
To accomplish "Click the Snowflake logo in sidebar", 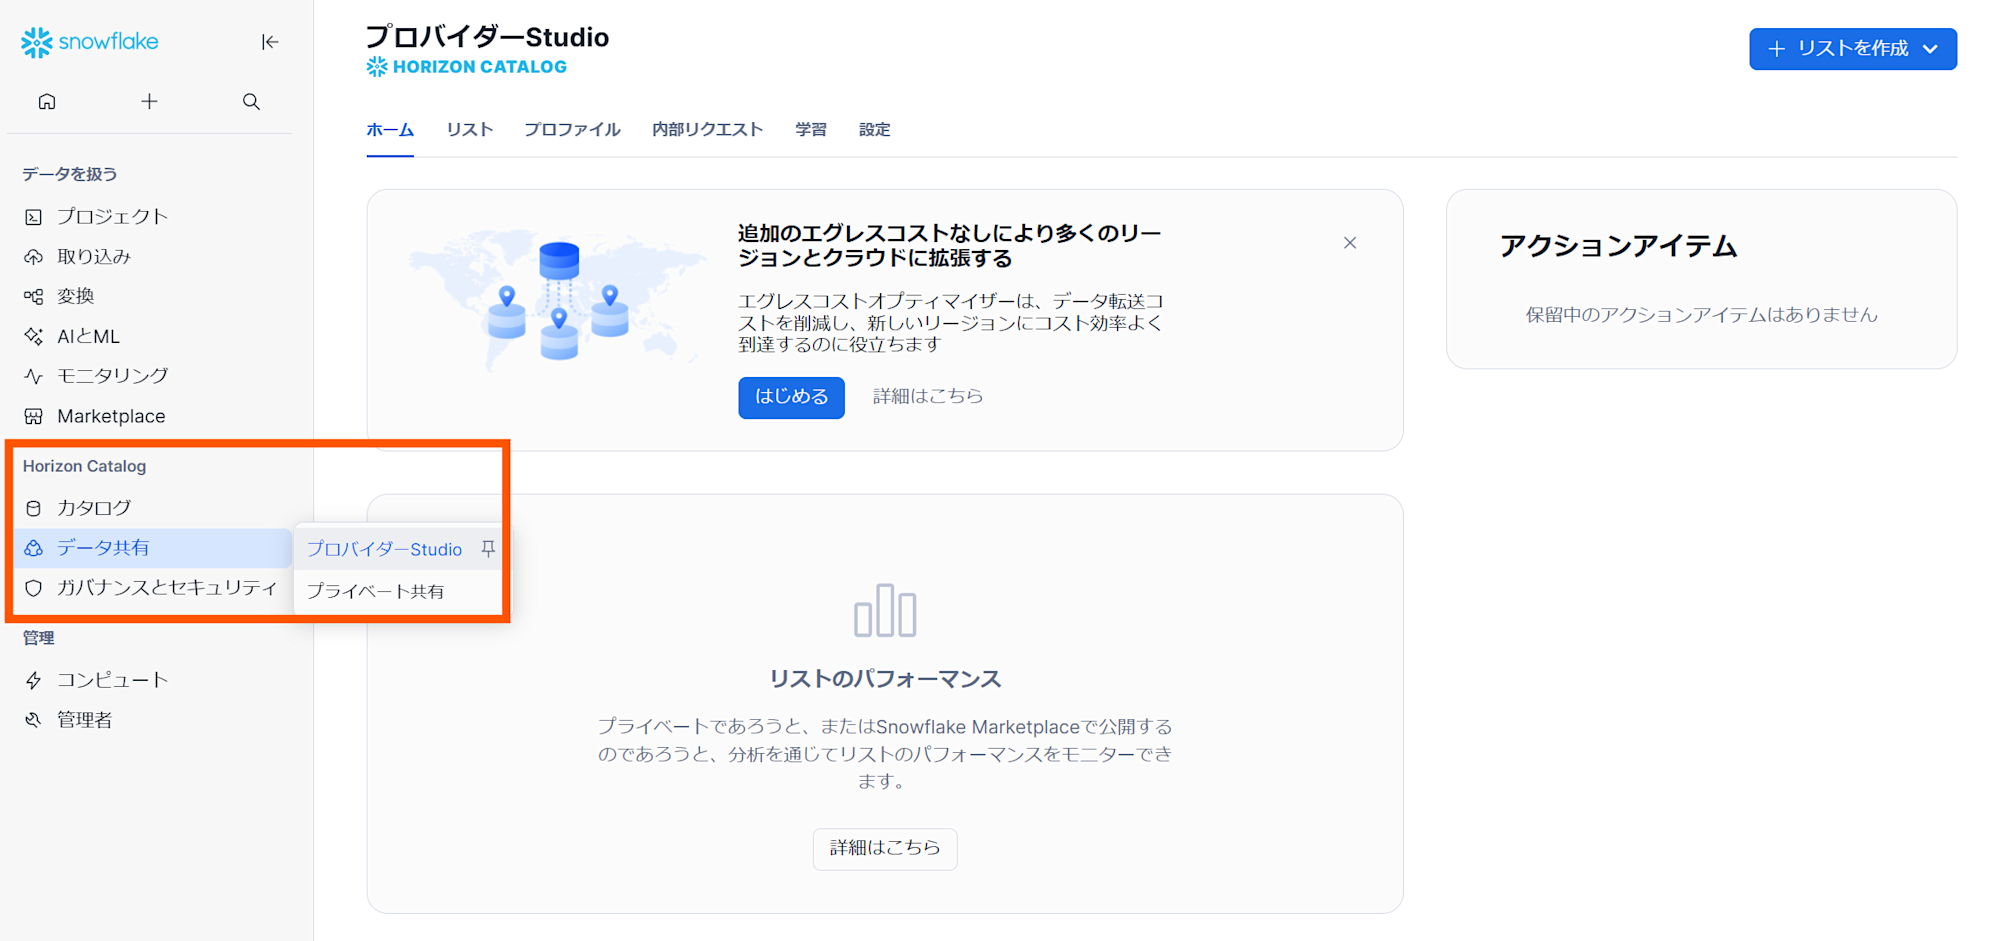I will pyautogui.click(x=90, y=42).
